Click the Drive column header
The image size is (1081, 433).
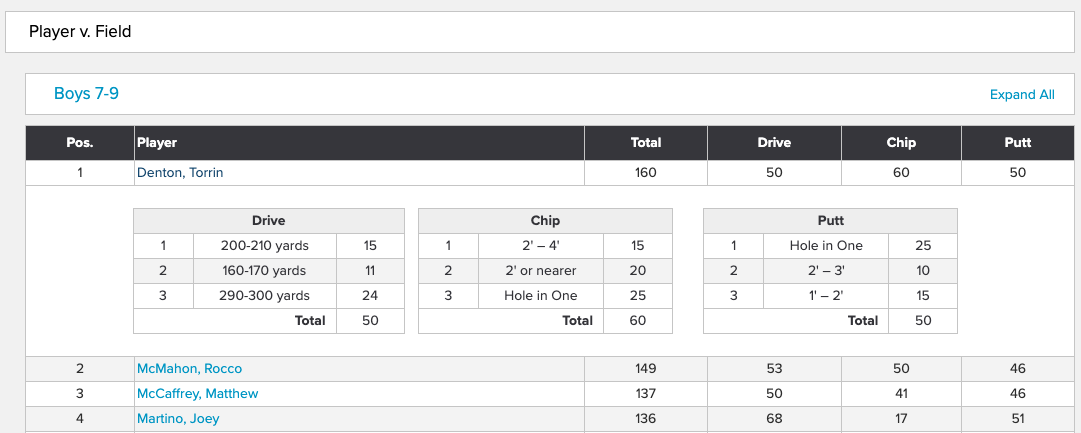[x=774, y=143]
